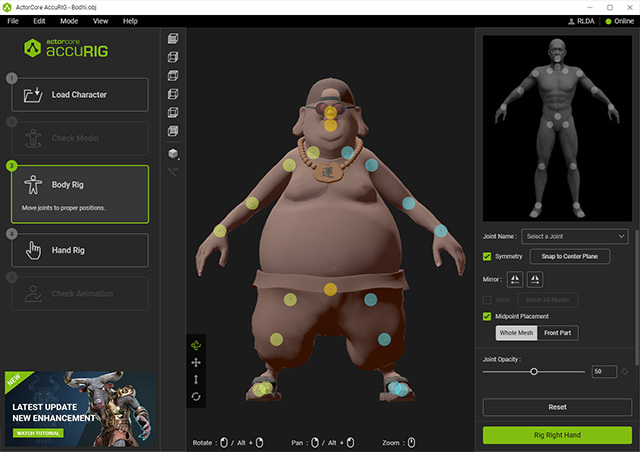Click the Joint Opacity slider handle

(534, 371)
